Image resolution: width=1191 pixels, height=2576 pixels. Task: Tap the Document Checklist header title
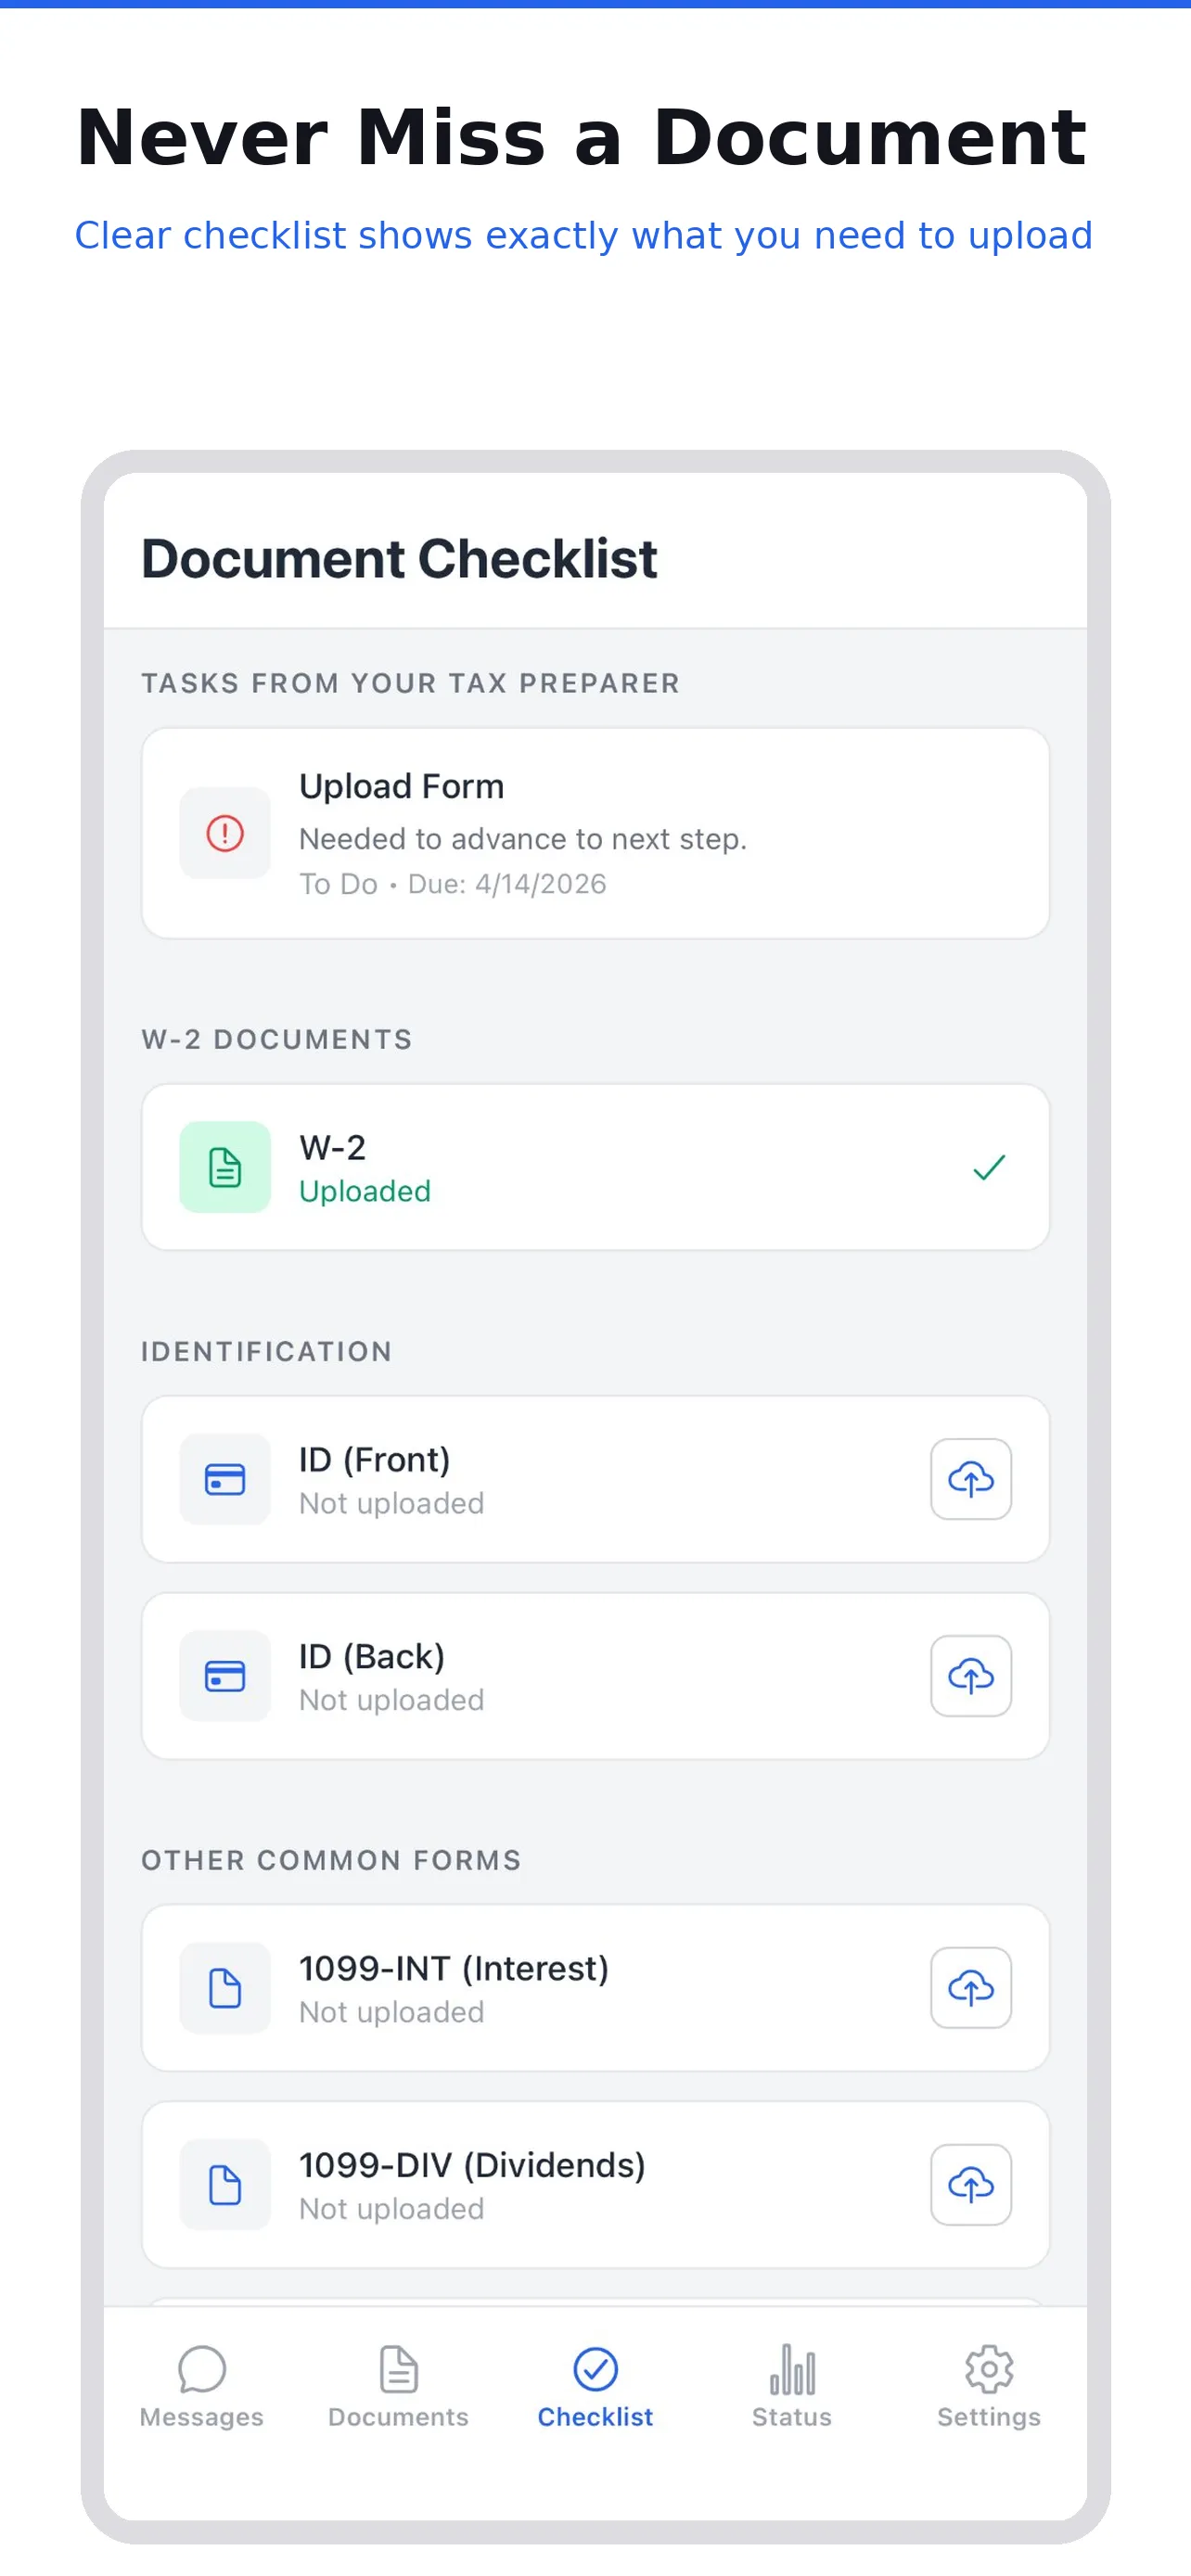[399, 558]
